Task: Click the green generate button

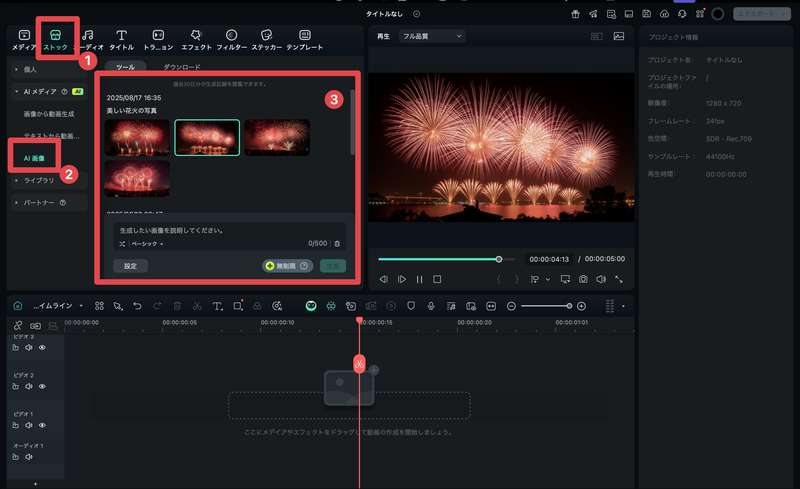Action: point(333,266)
